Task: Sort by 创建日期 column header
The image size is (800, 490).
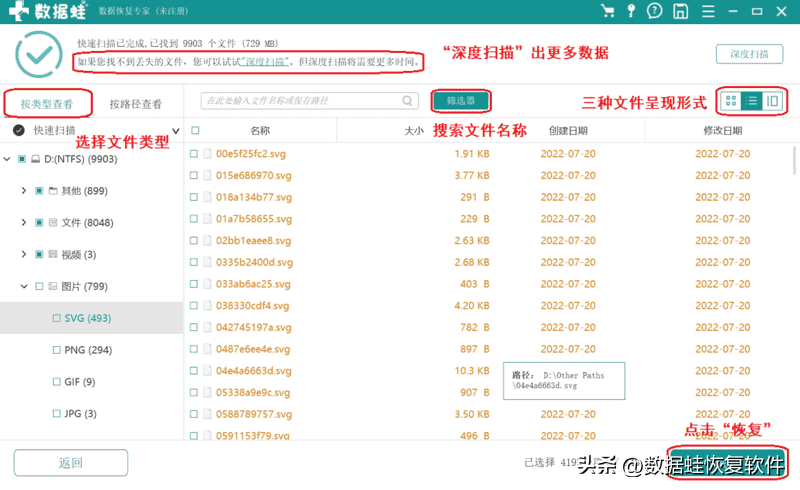Action: [x=568, y=131]
